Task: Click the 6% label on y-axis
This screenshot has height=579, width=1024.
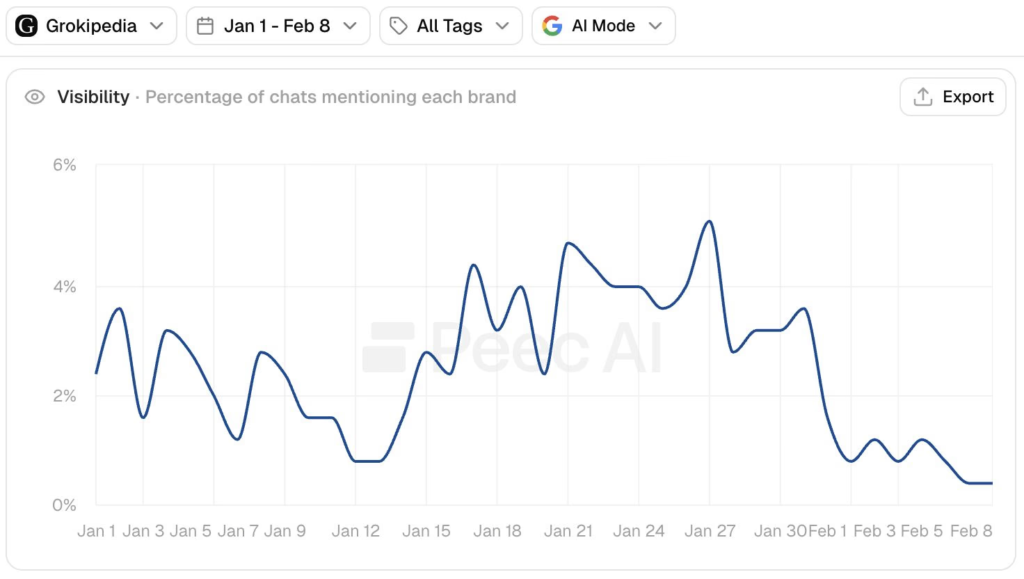Action: click(64, 165)
